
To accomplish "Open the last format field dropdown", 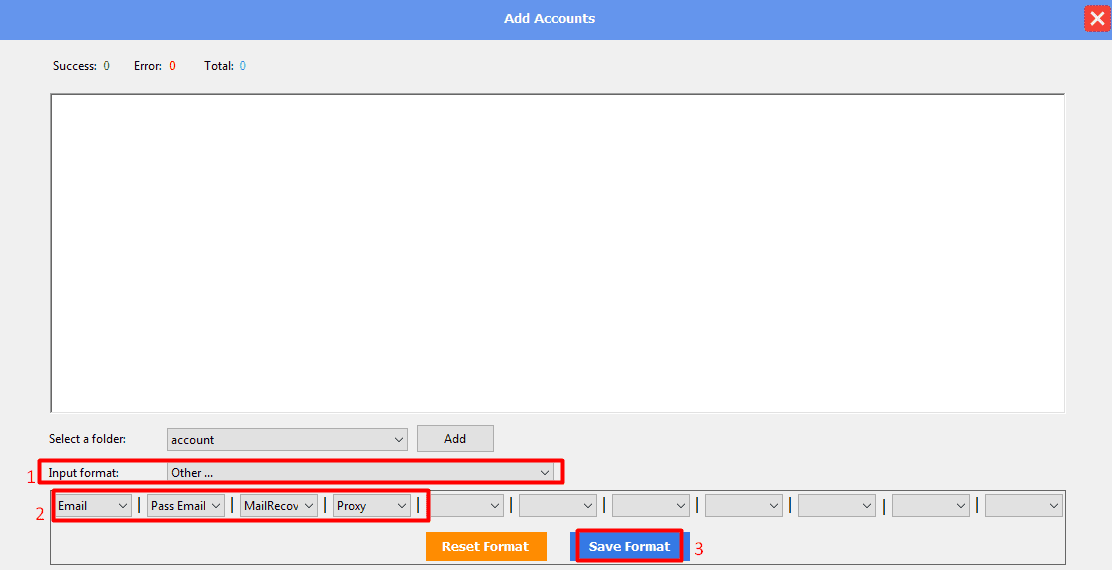I will (x=1023, y=506).
